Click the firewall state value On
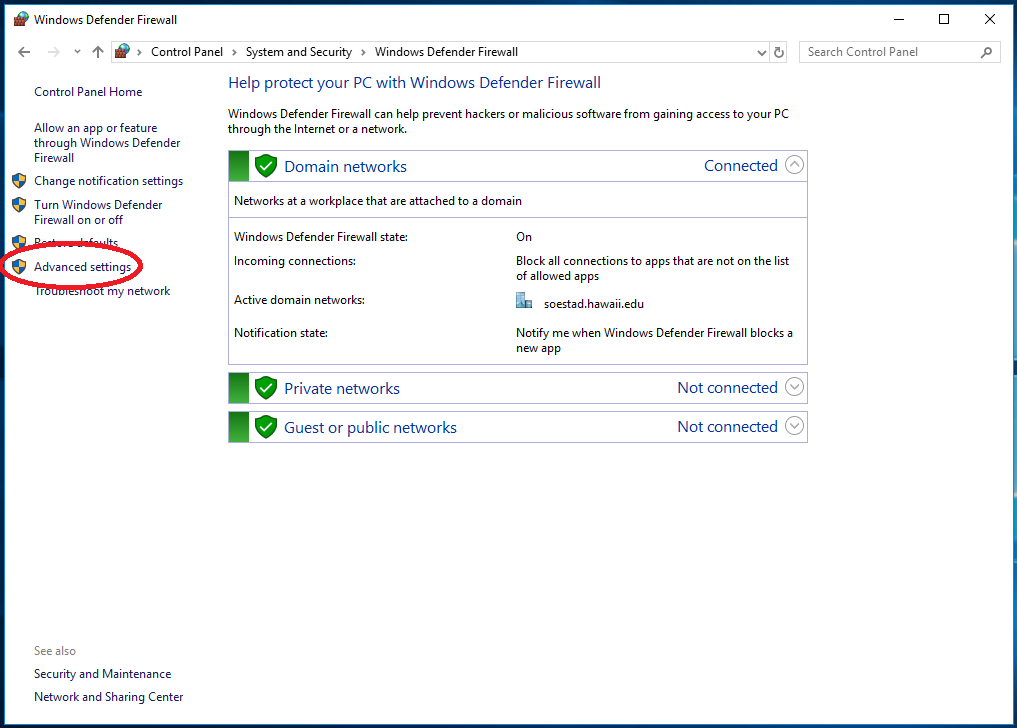 coord(524,237)
